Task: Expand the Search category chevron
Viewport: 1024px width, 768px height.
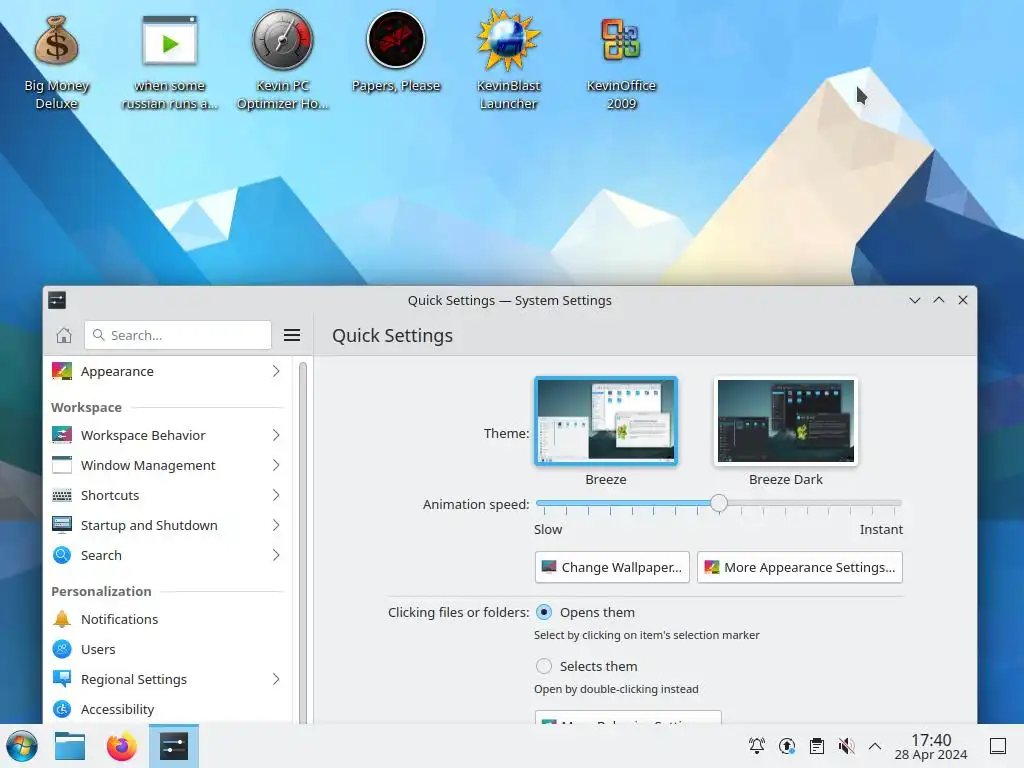Action: pos(276,555)
